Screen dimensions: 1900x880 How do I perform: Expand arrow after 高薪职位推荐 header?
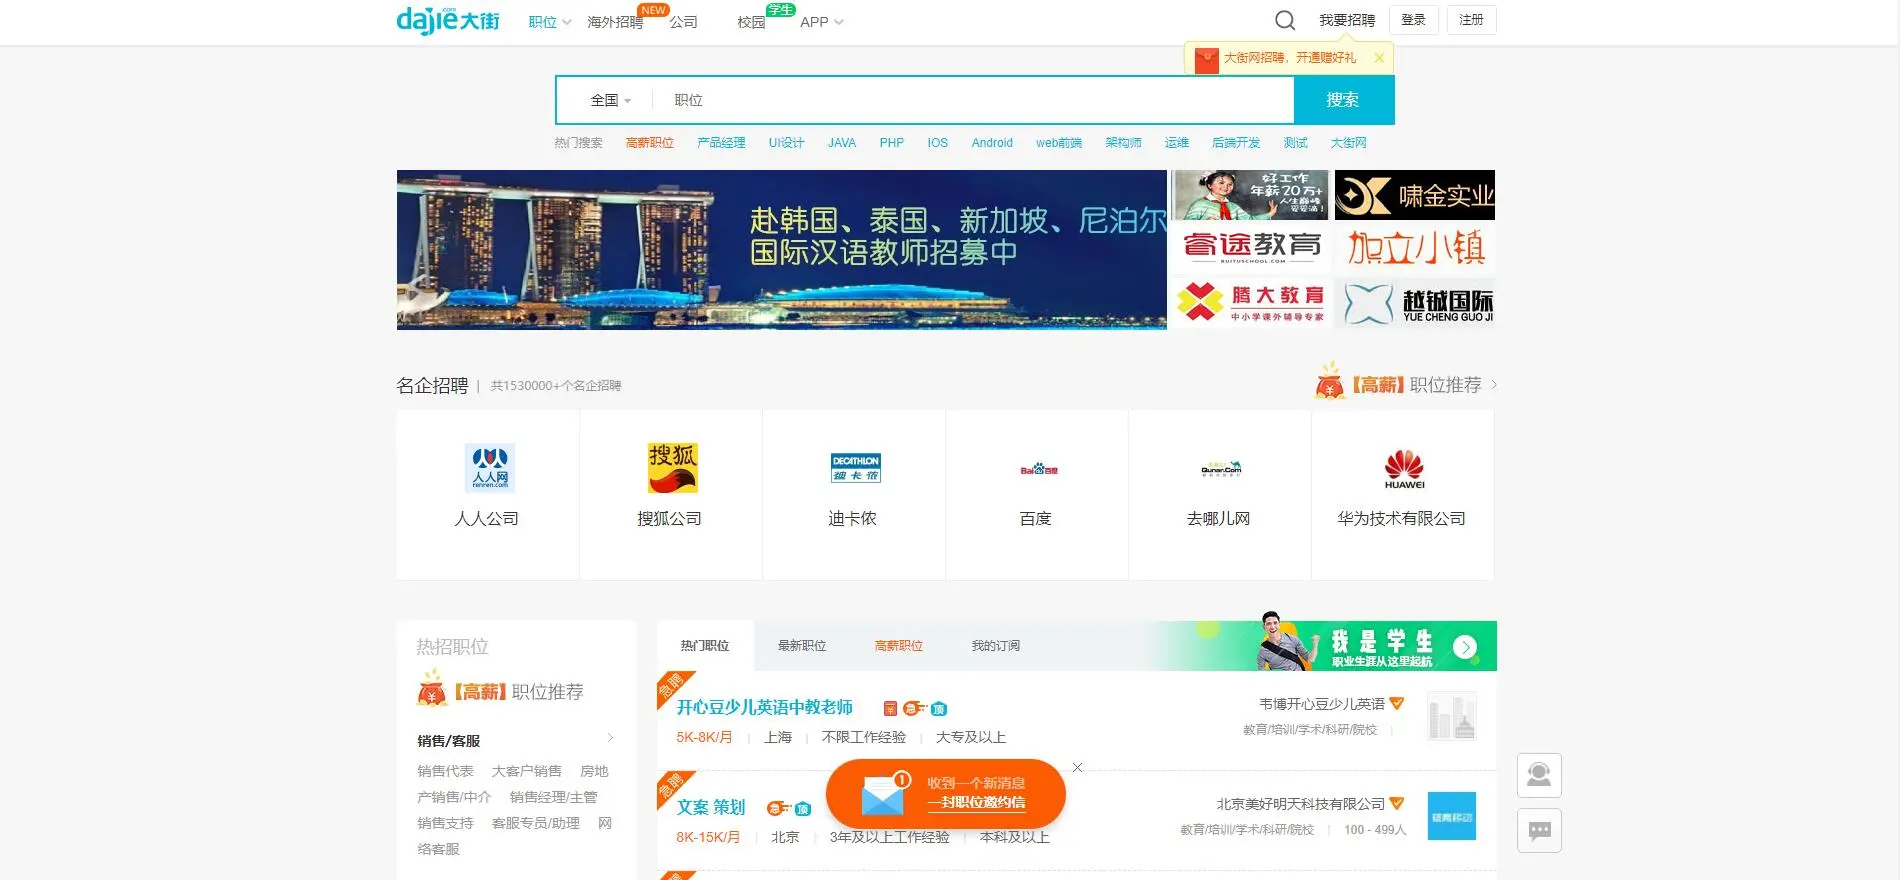pyautogui.click(x=1494, y=385)
